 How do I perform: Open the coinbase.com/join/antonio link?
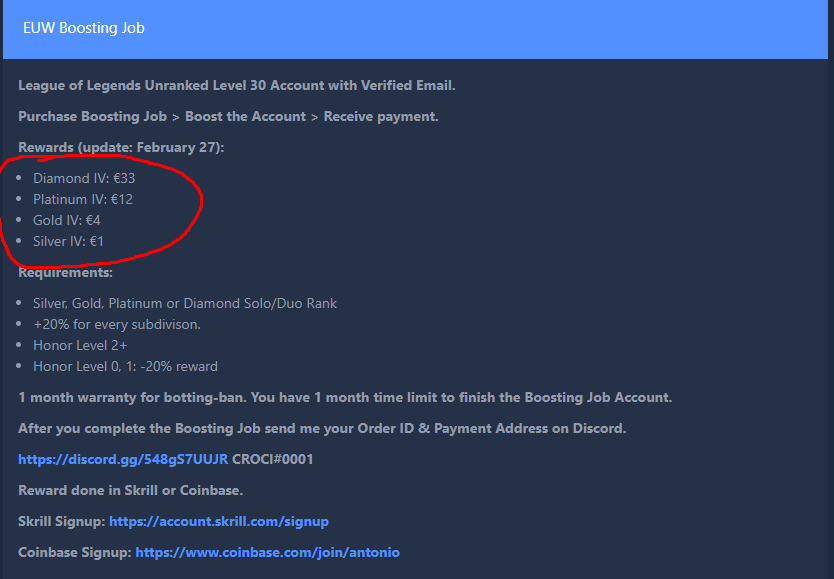coord(268,552)
